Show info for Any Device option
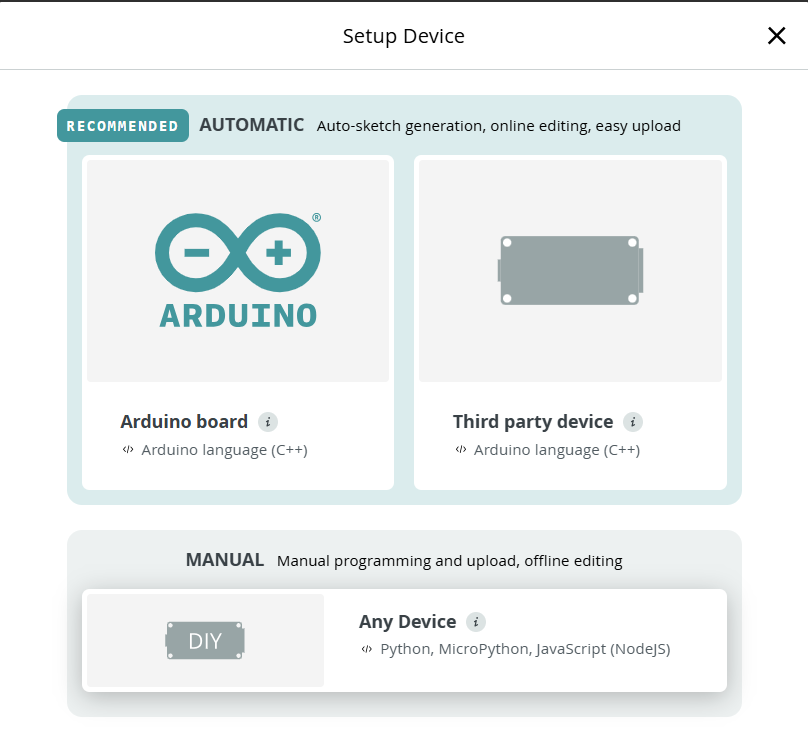The width and height of the screenshot is (808, 752). click(476, 622)
